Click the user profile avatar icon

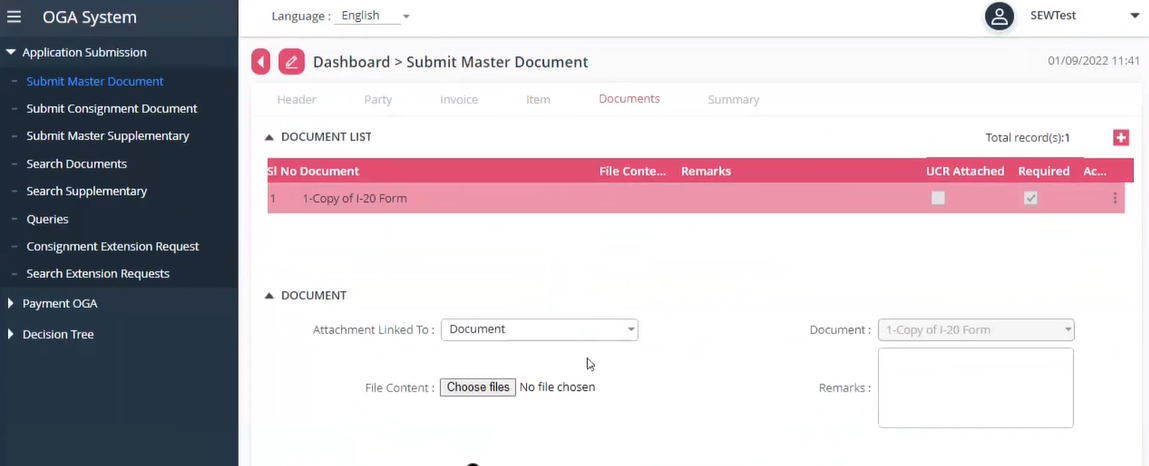(998, 16)
